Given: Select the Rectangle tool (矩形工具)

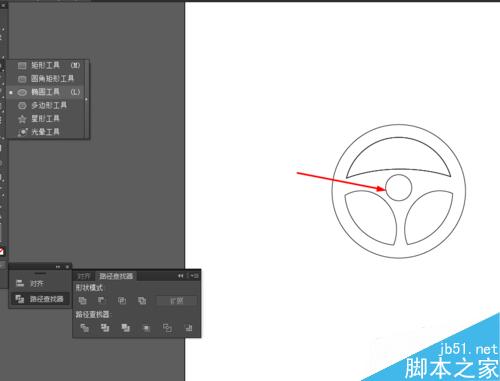Looking at the screenshot, I should [x=46, y=66].
